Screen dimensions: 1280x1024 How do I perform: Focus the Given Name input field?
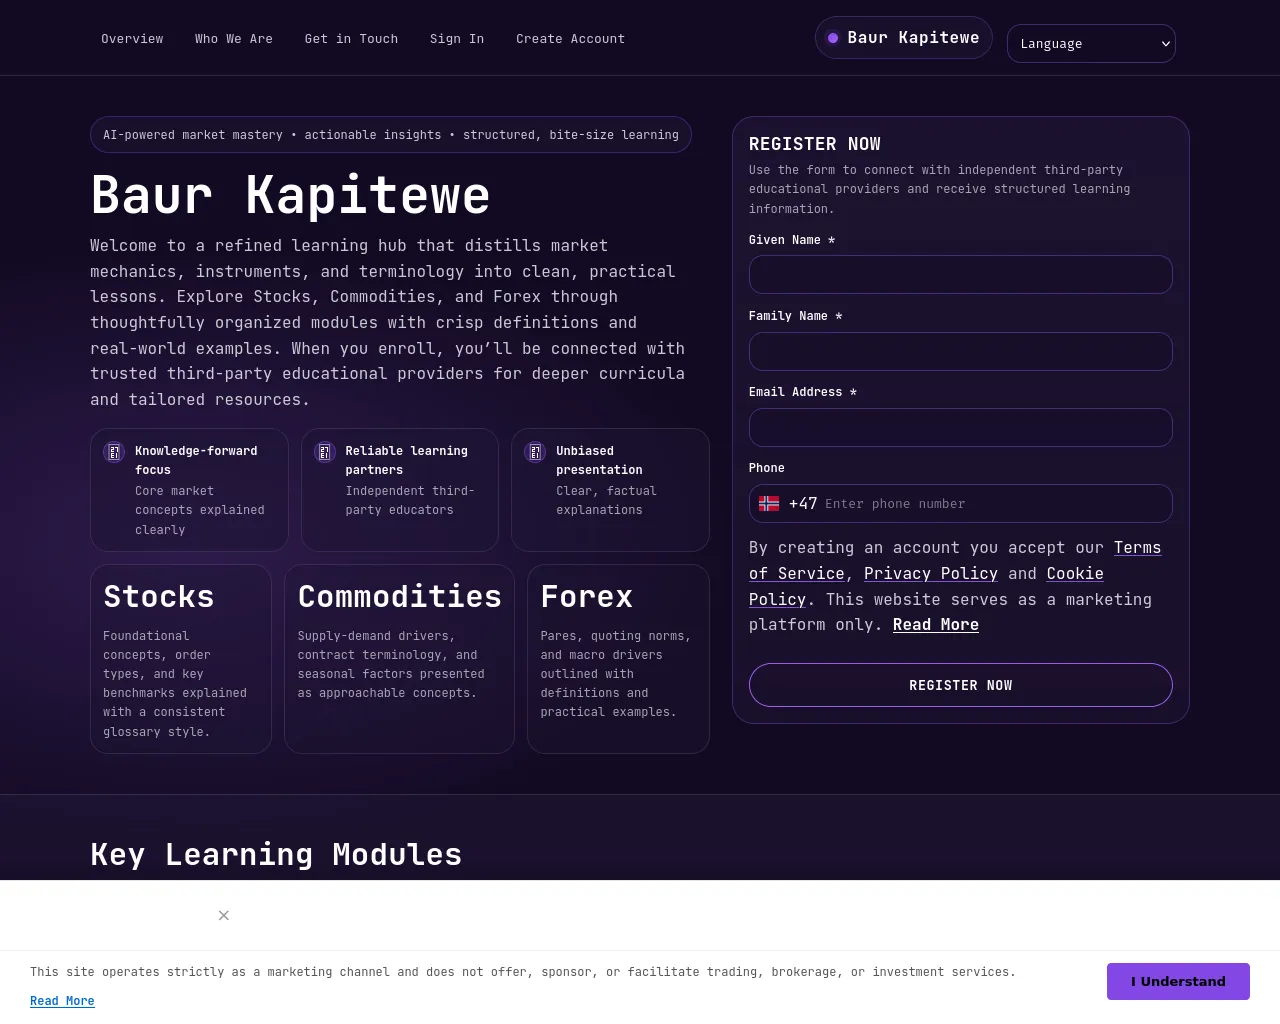(x=961, y=275)
